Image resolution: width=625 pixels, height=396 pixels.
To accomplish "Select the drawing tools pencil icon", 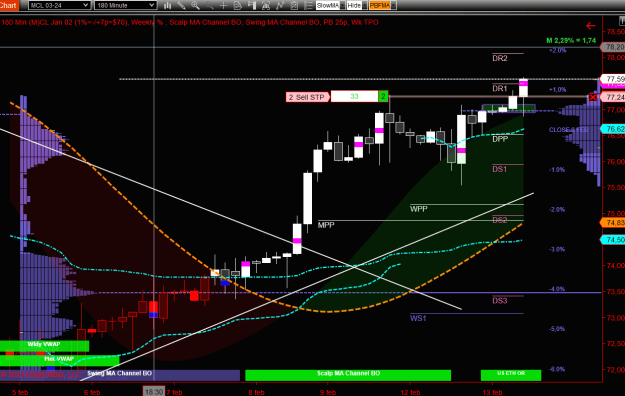I will 181,5.
